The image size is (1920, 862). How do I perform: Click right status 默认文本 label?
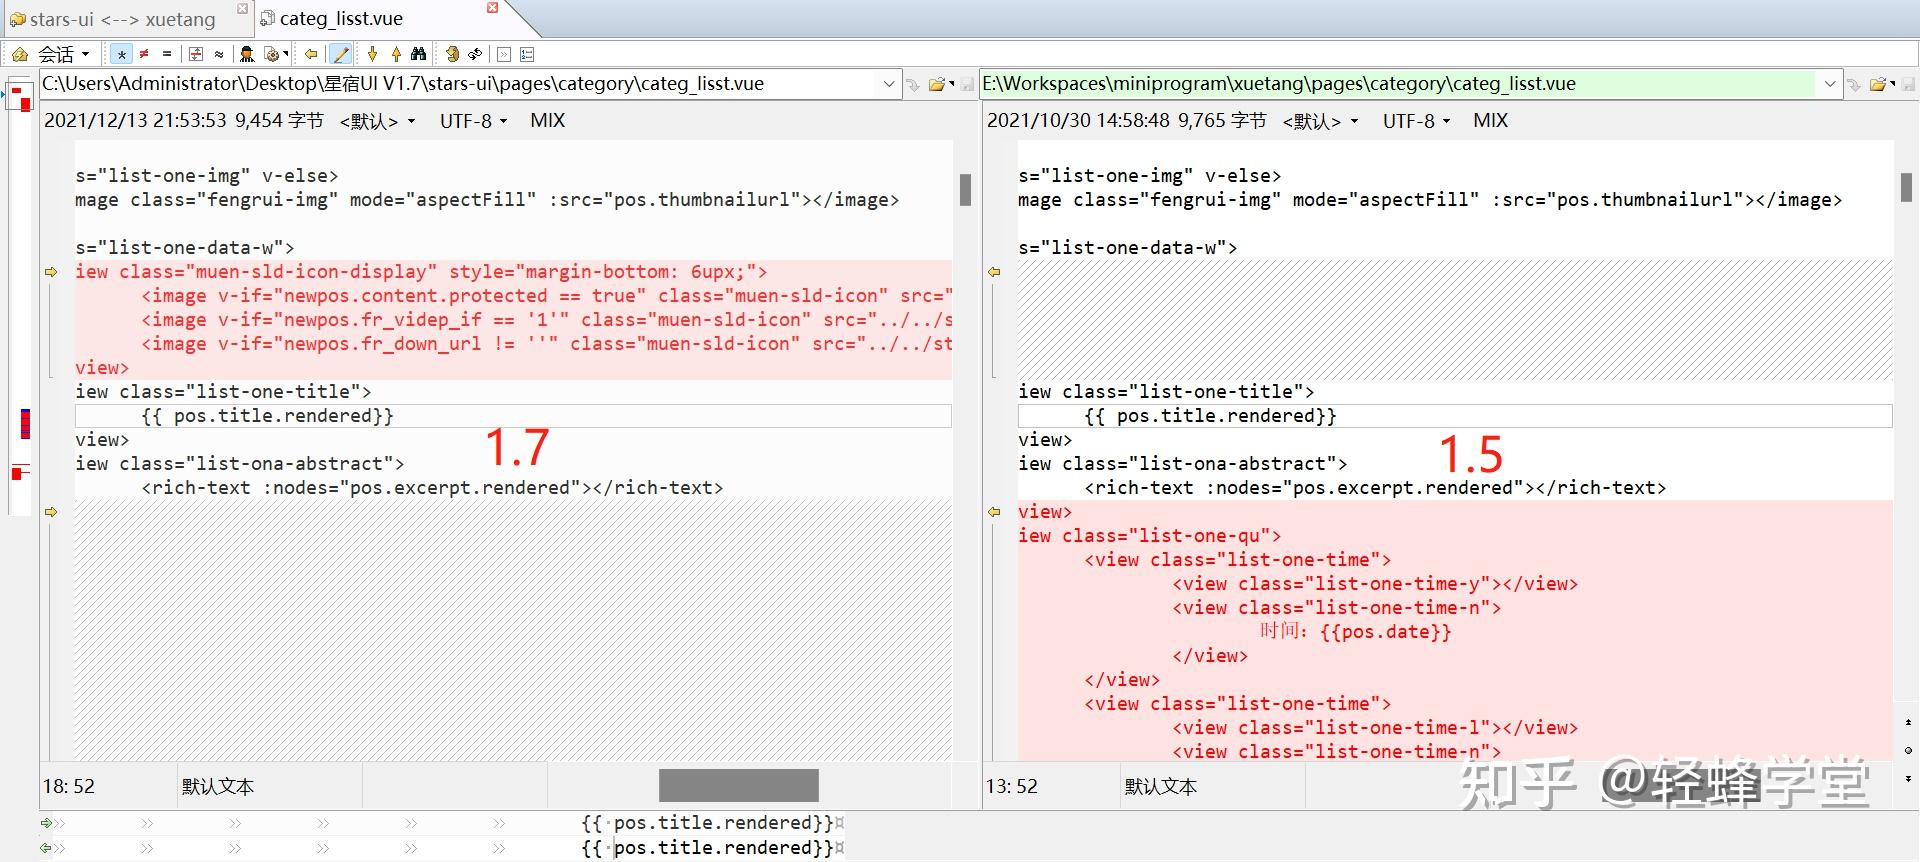click(1161, 787)
